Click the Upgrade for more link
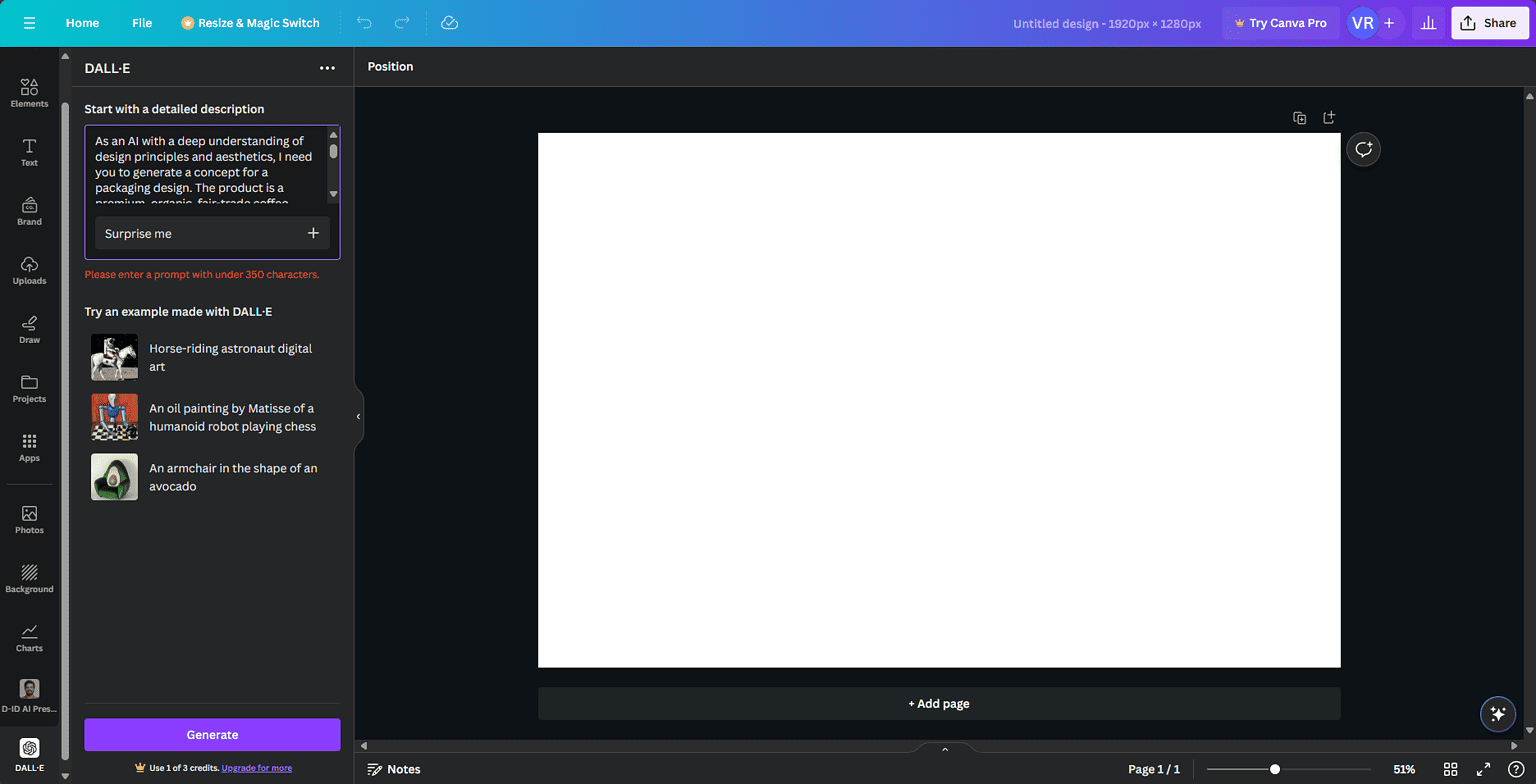 tap(257, 768)
